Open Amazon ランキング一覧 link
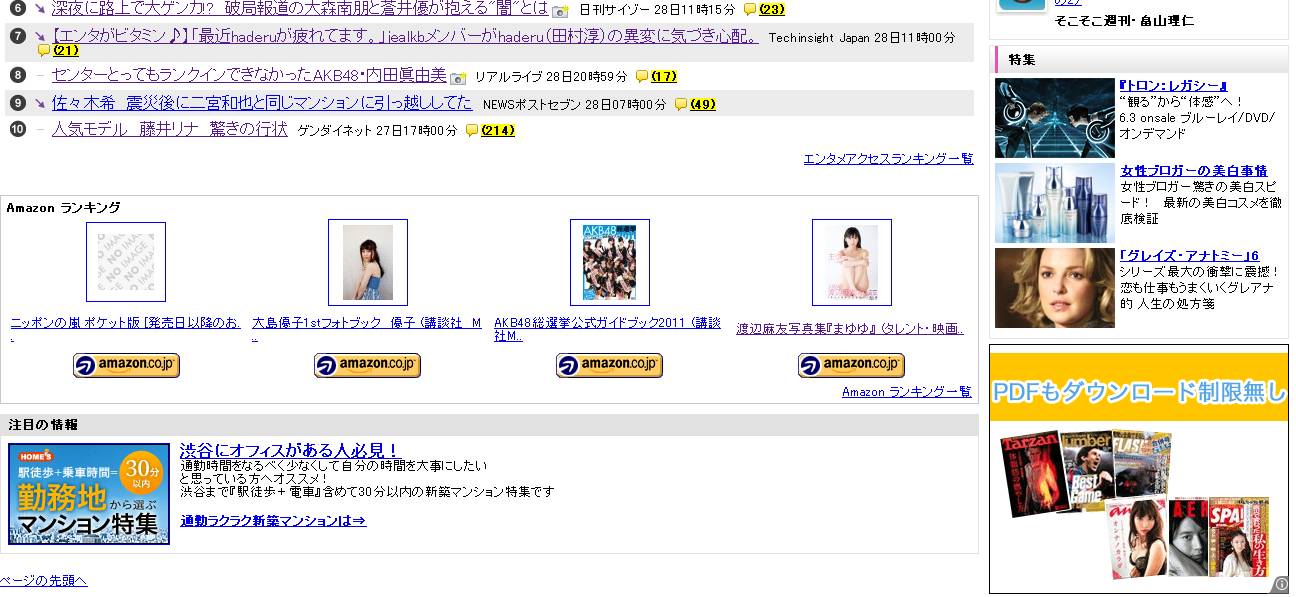This screenshot has height=597, width=1296. coord(907,392)
